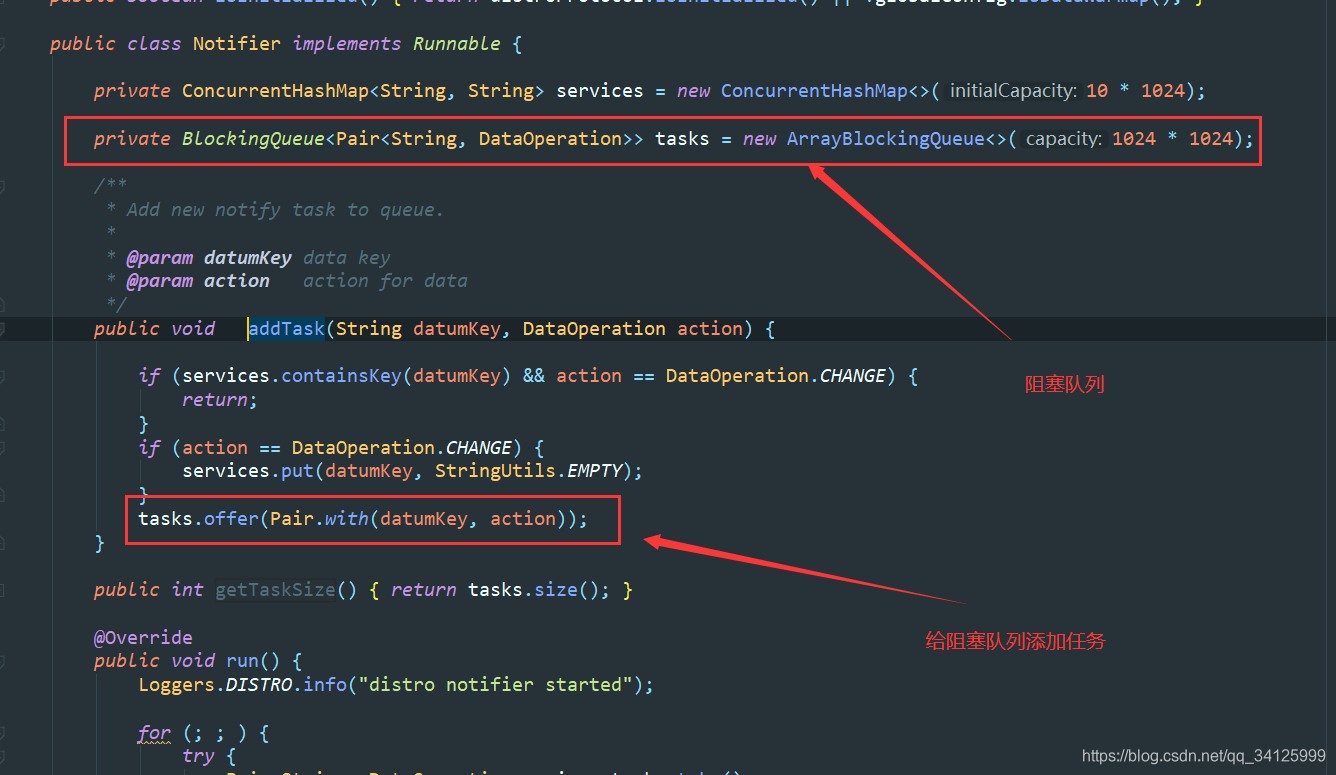Click the for keyword of the infinite loop

[x=154, y=733]
